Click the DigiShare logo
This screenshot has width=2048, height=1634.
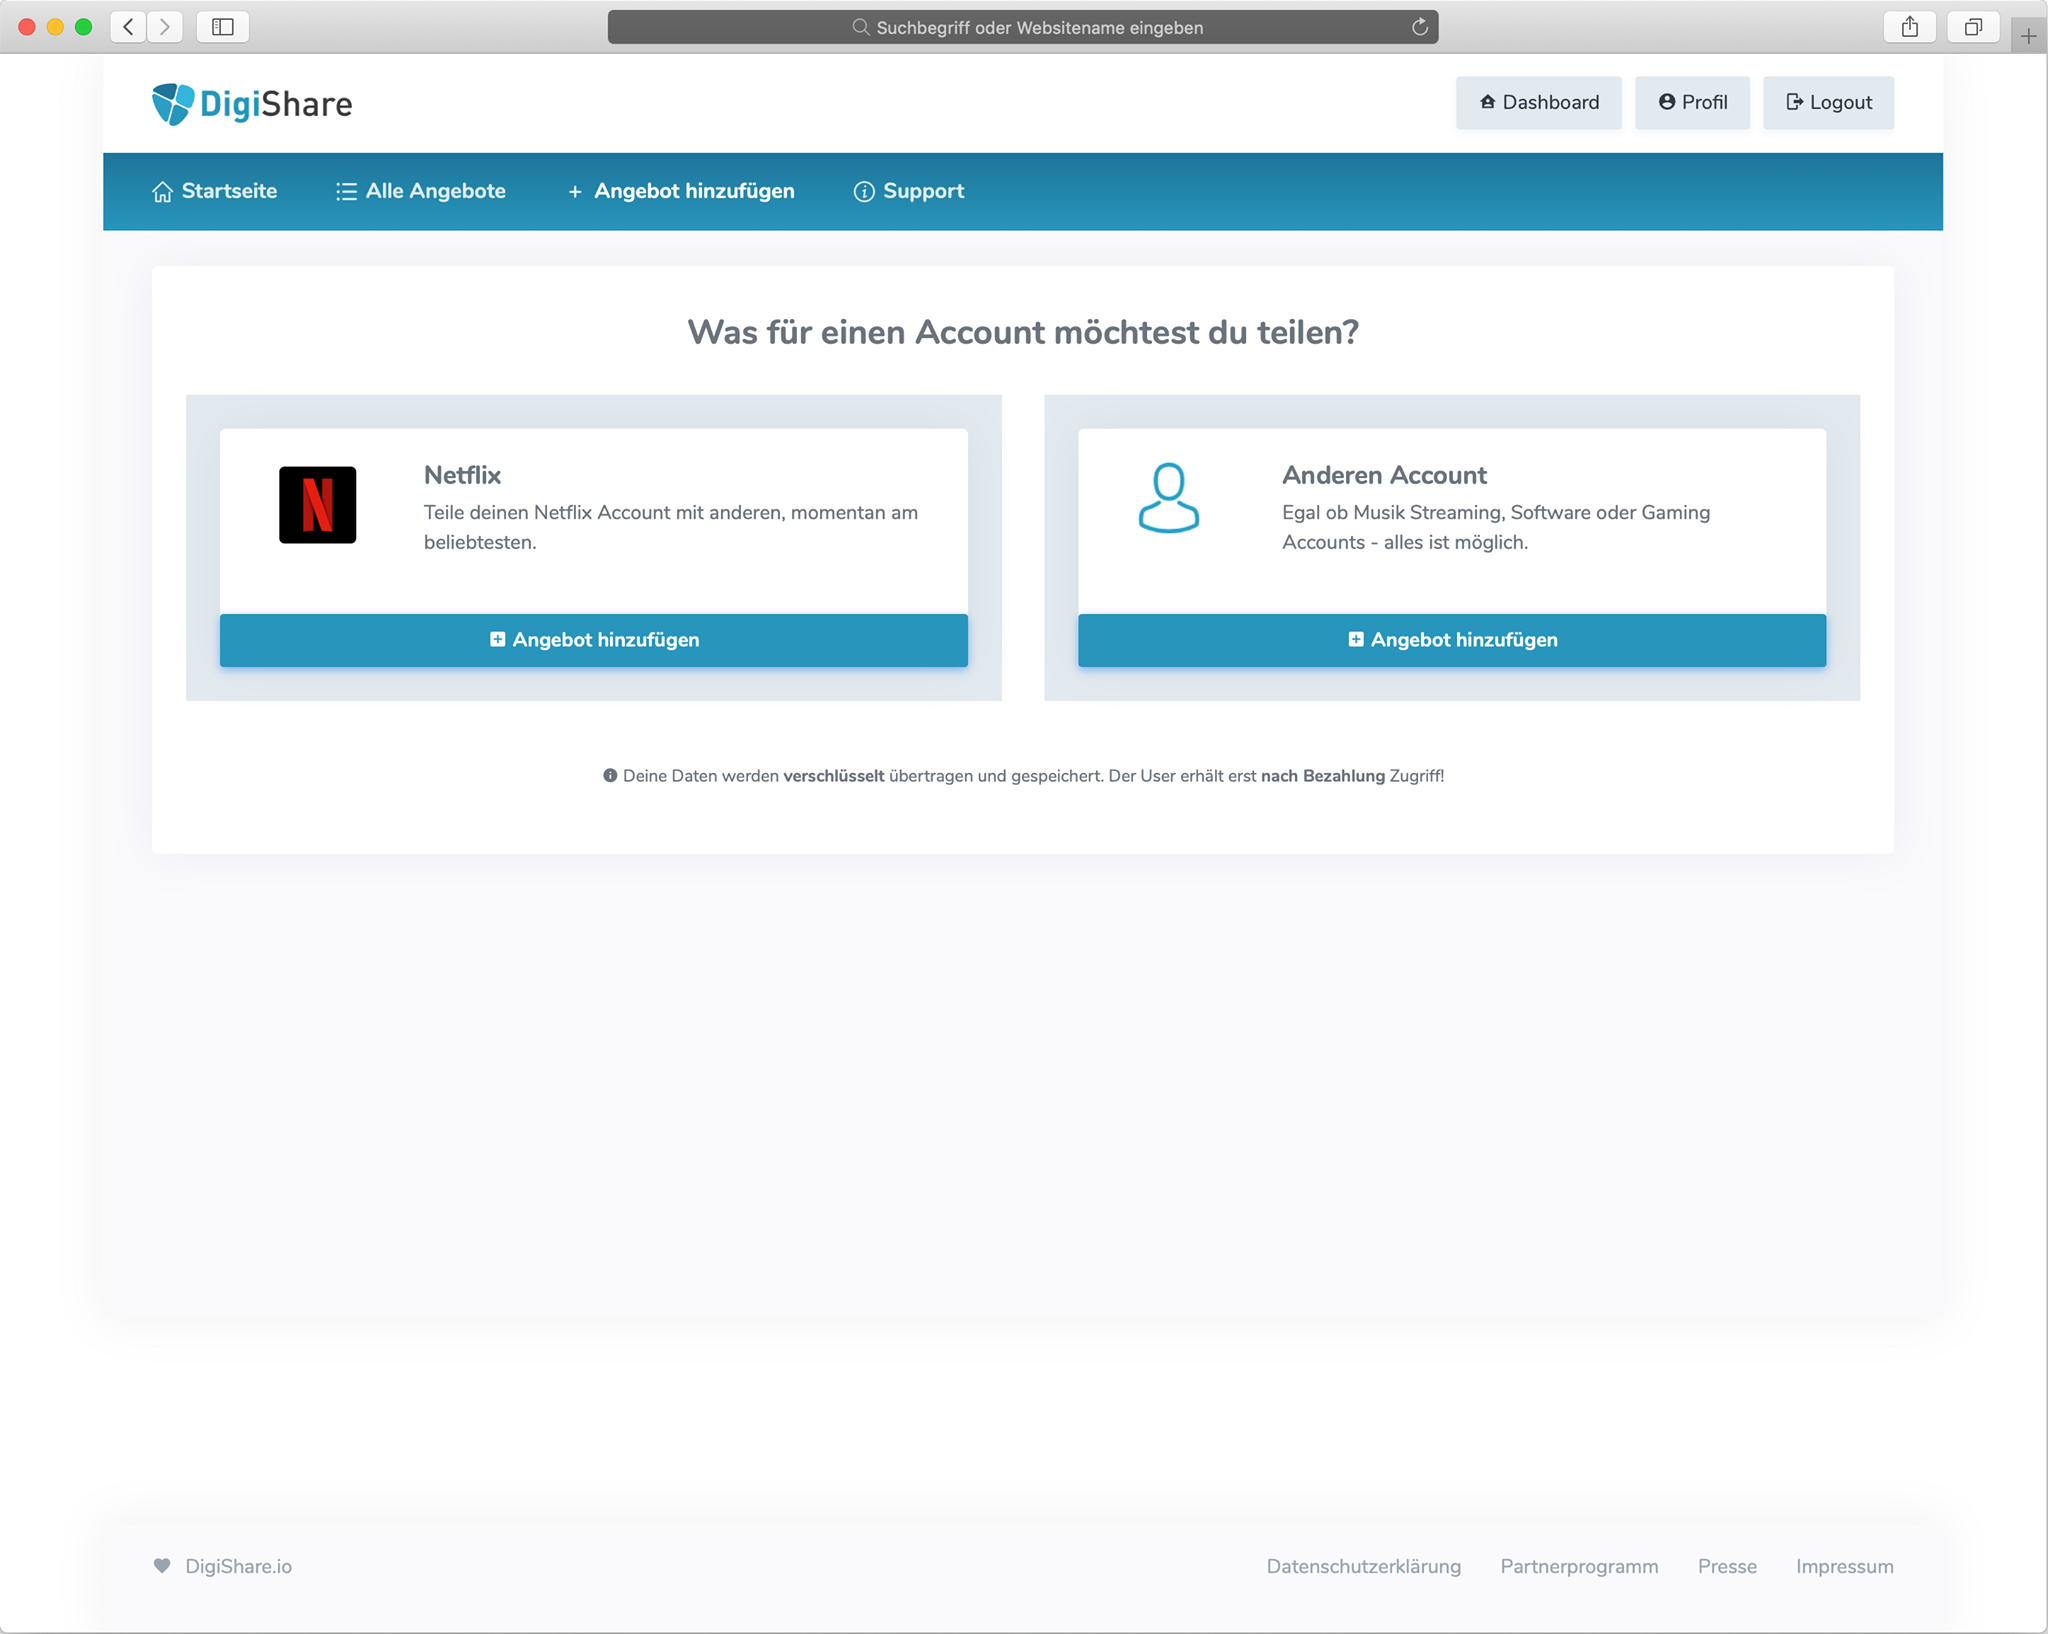252,104
